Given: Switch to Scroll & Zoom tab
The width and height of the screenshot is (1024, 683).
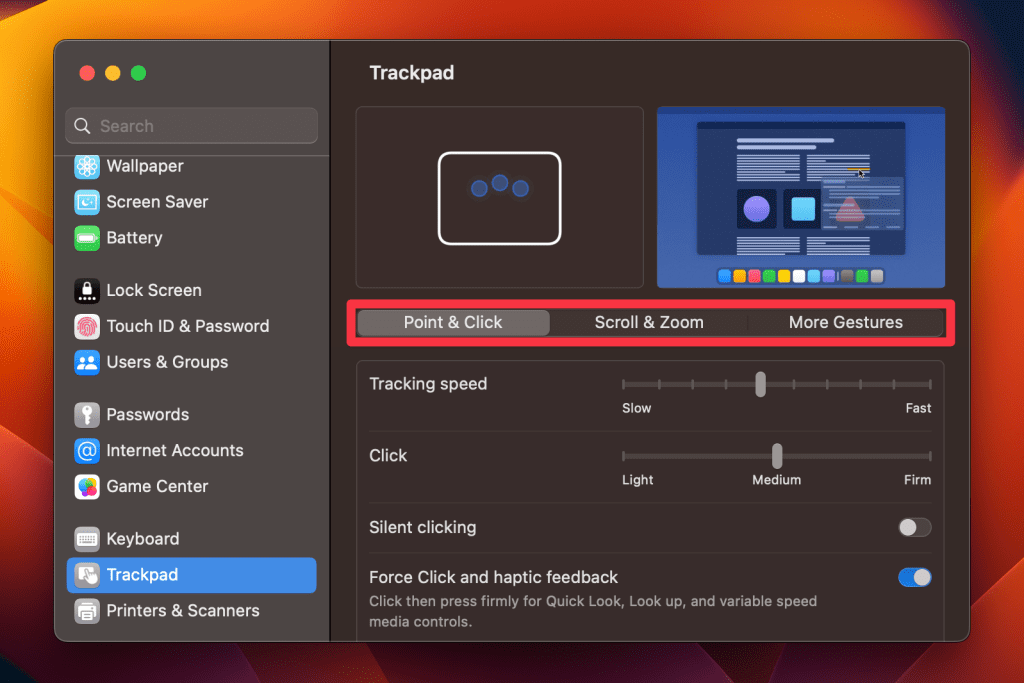Looking at the screenshot, I should click(x=648, y=323).
